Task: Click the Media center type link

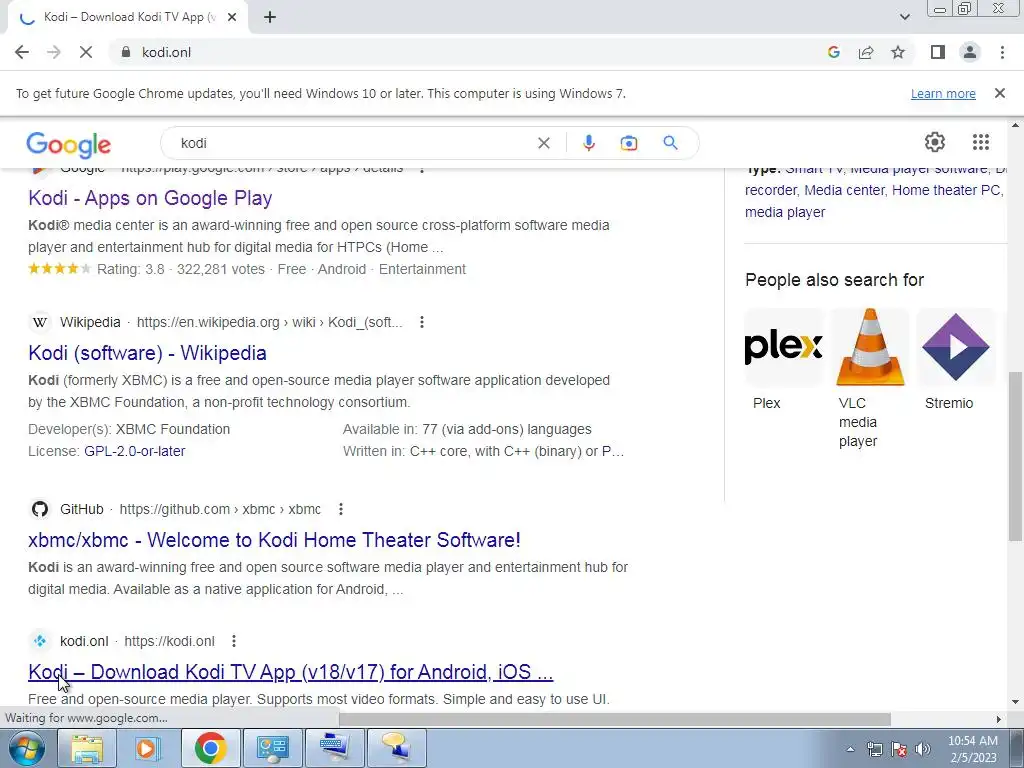Action: tap(844, 190)
